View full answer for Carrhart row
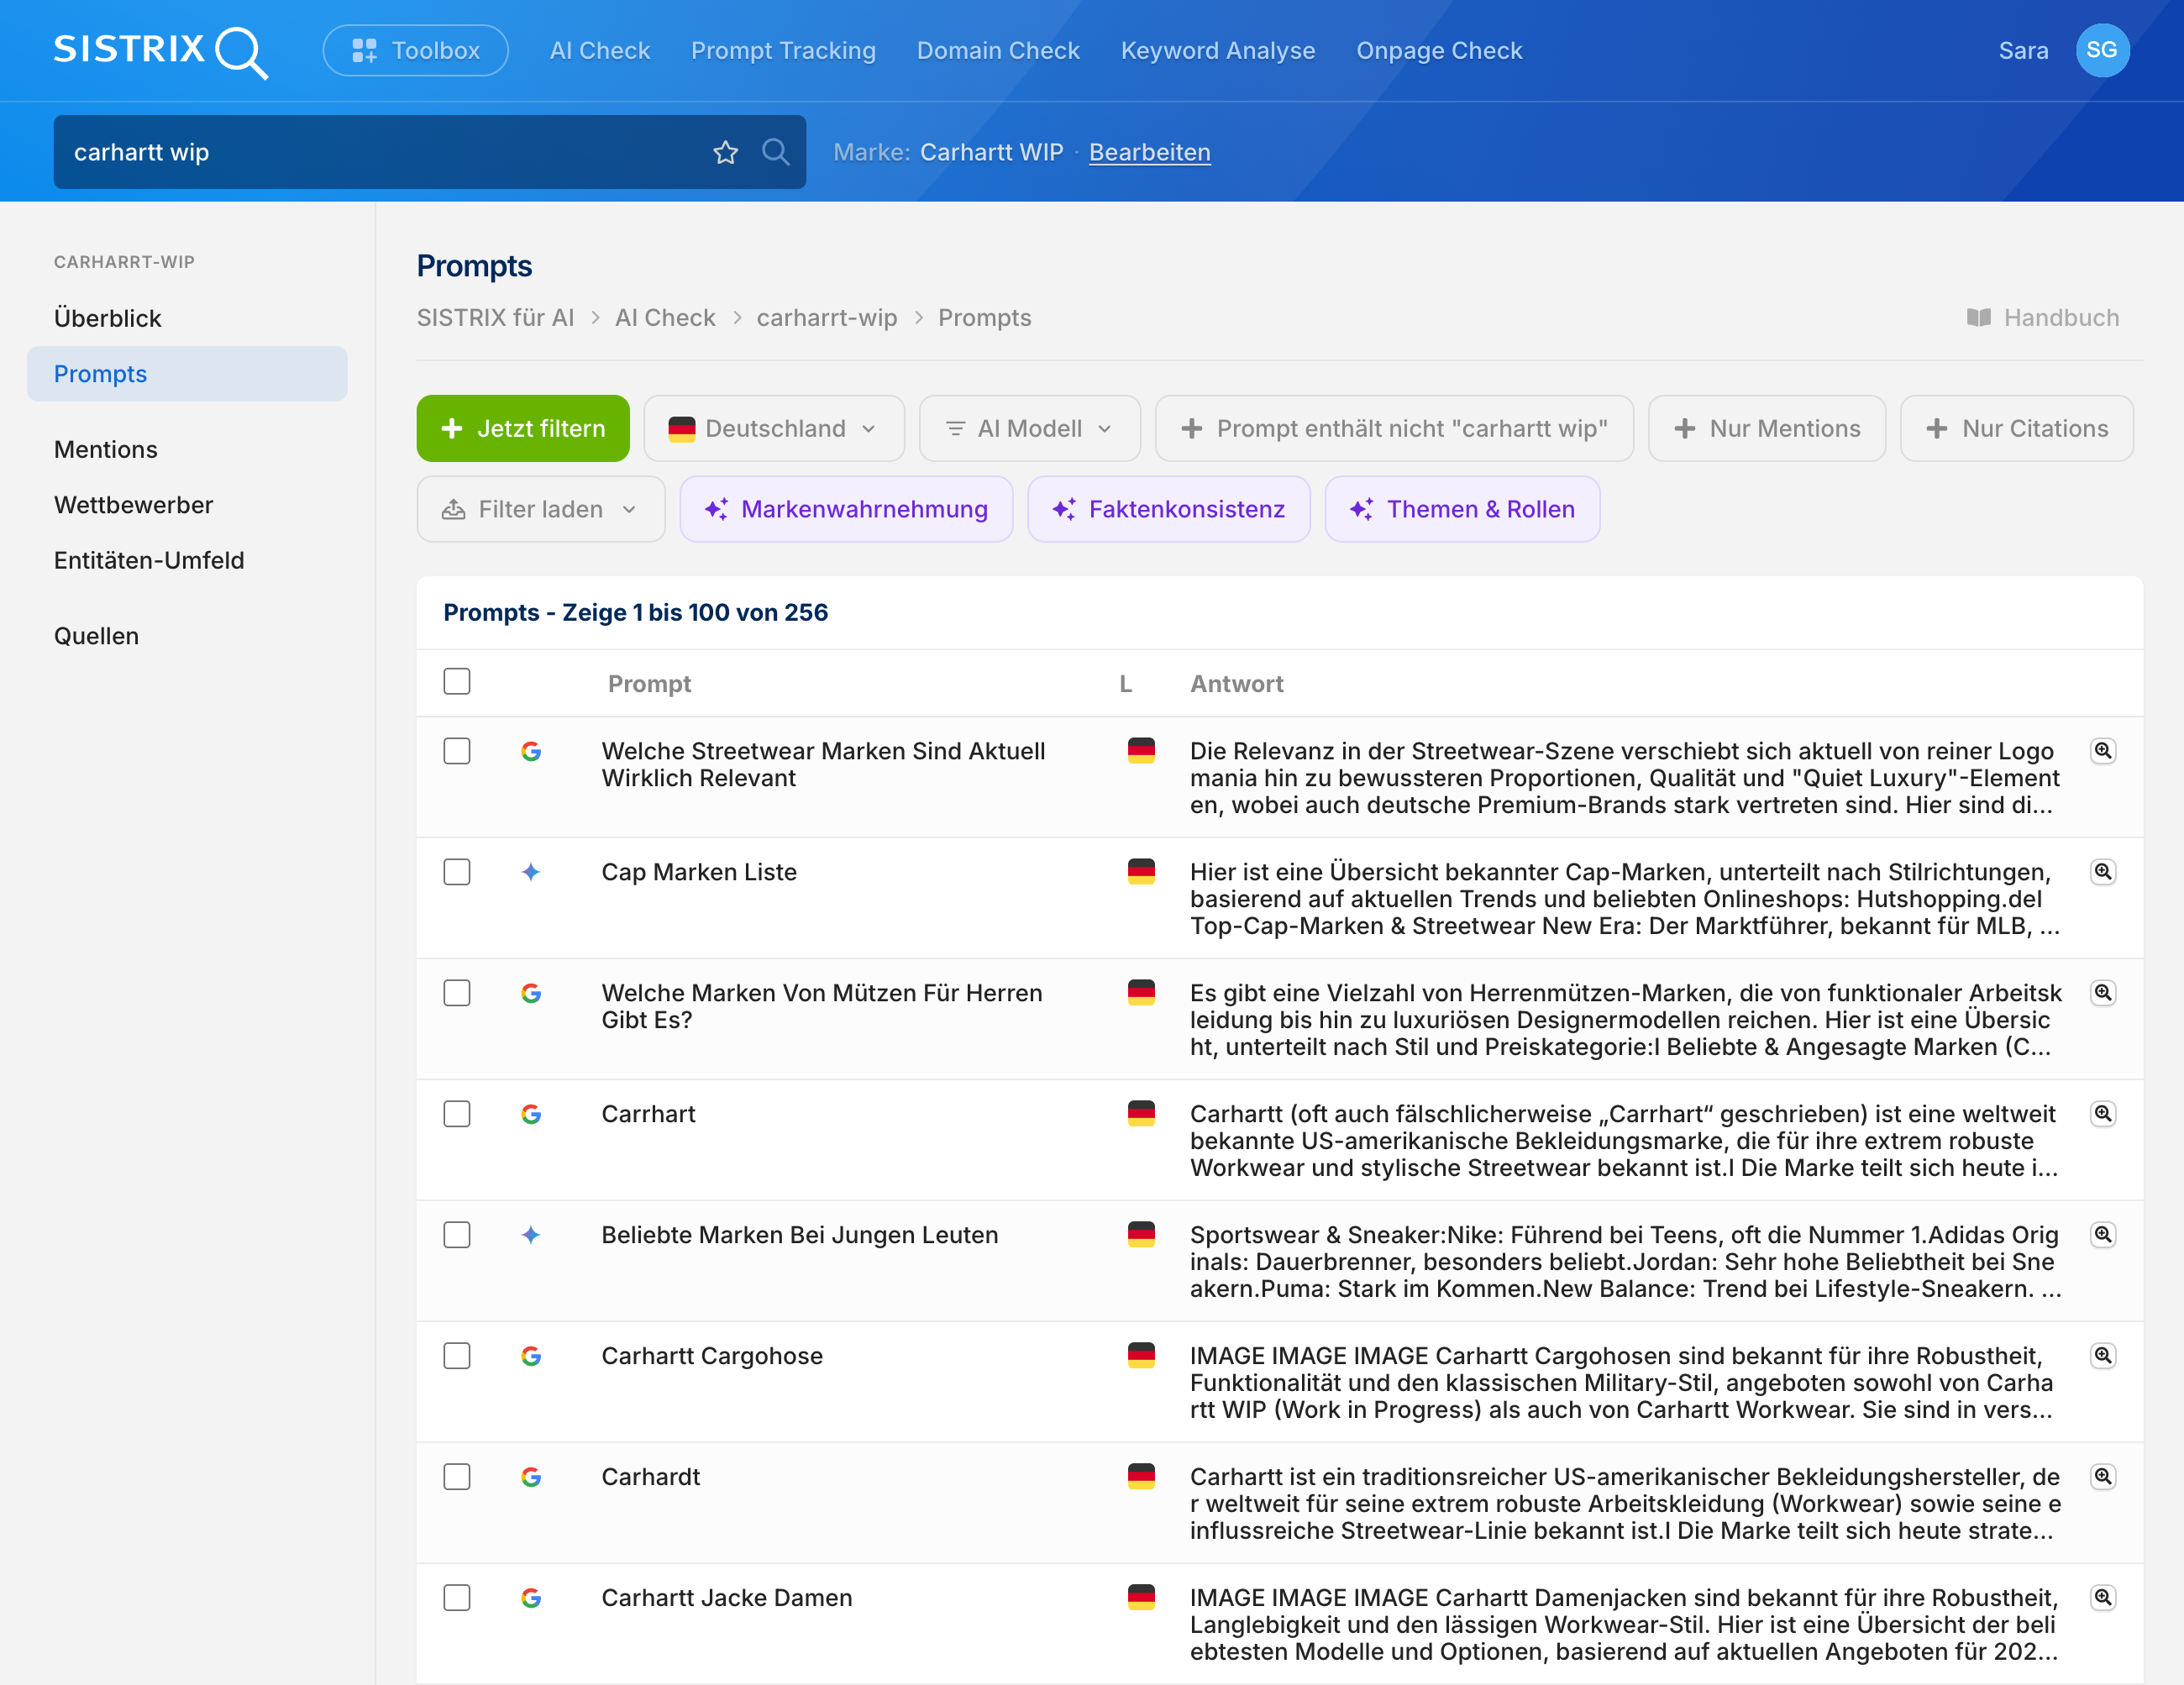The height and width of the screenshot is (1685, 2184). click(x=2104, y=1114)
